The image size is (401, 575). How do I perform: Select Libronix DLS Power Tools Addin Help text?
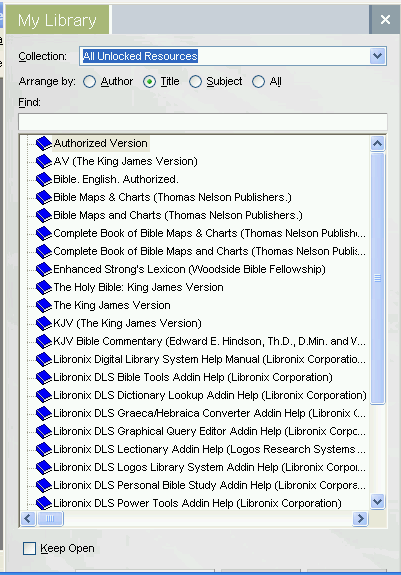coord(197,503)
